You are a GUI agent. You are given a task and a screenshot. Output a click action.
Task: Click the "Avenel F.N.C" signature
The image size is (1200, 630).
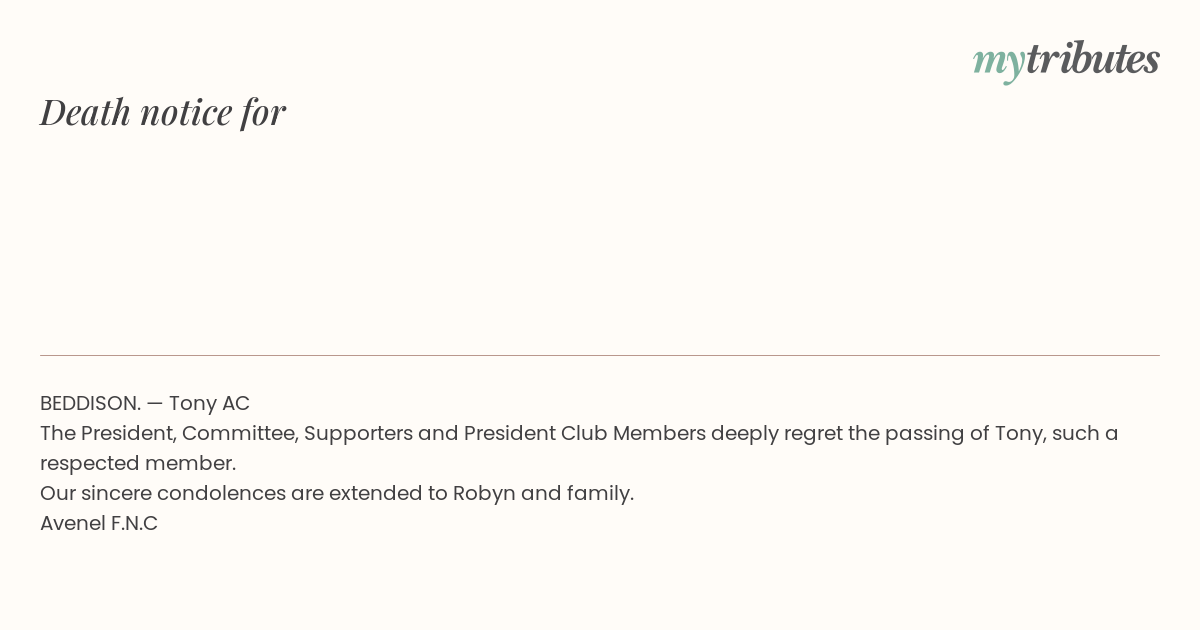(x=99, y=523)
